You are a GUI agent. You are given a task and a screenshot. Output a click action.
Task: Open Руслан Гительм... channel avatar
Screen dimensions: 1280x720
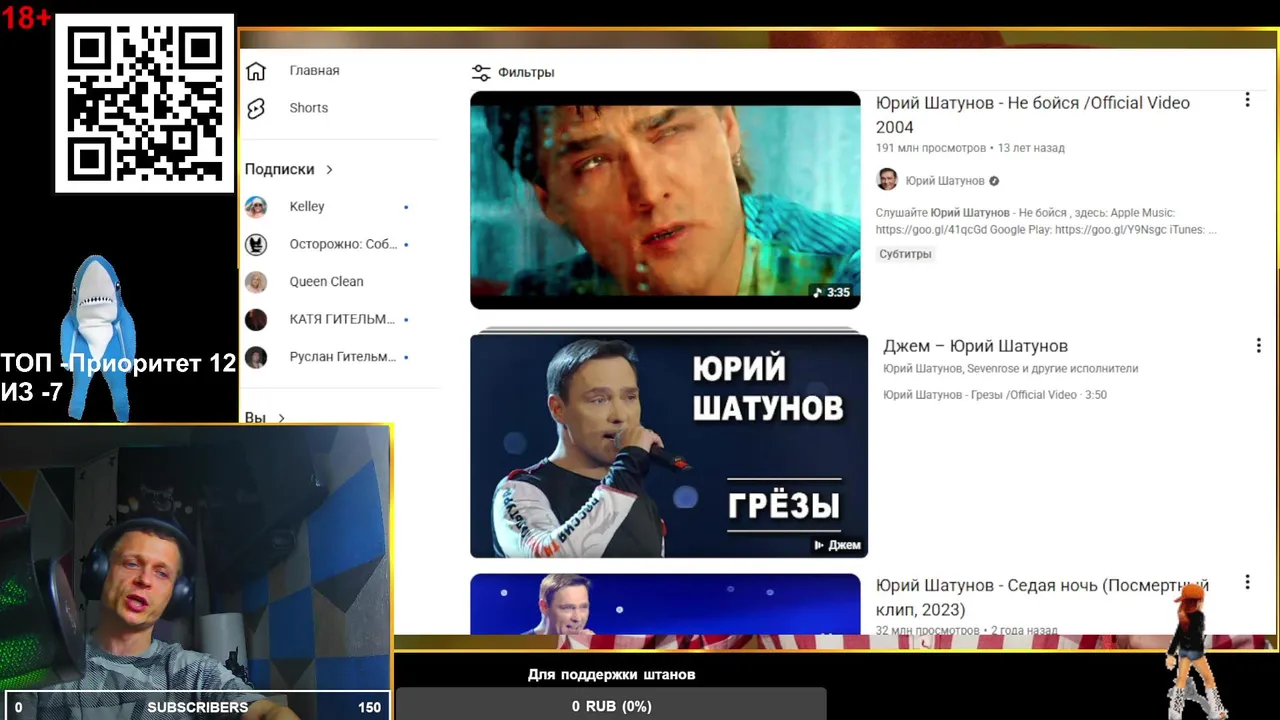point(256,357)
